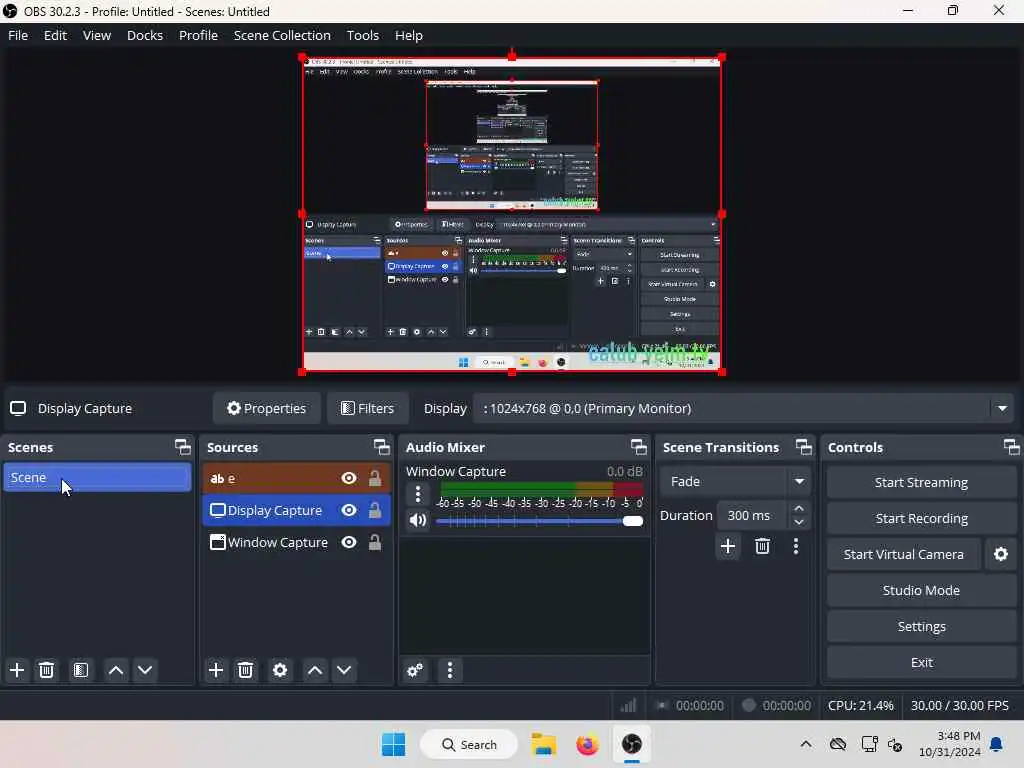The image size is (1024, 768).
Task: Open Audio Mixer bottom options menu dots
Action: (450, 670)
